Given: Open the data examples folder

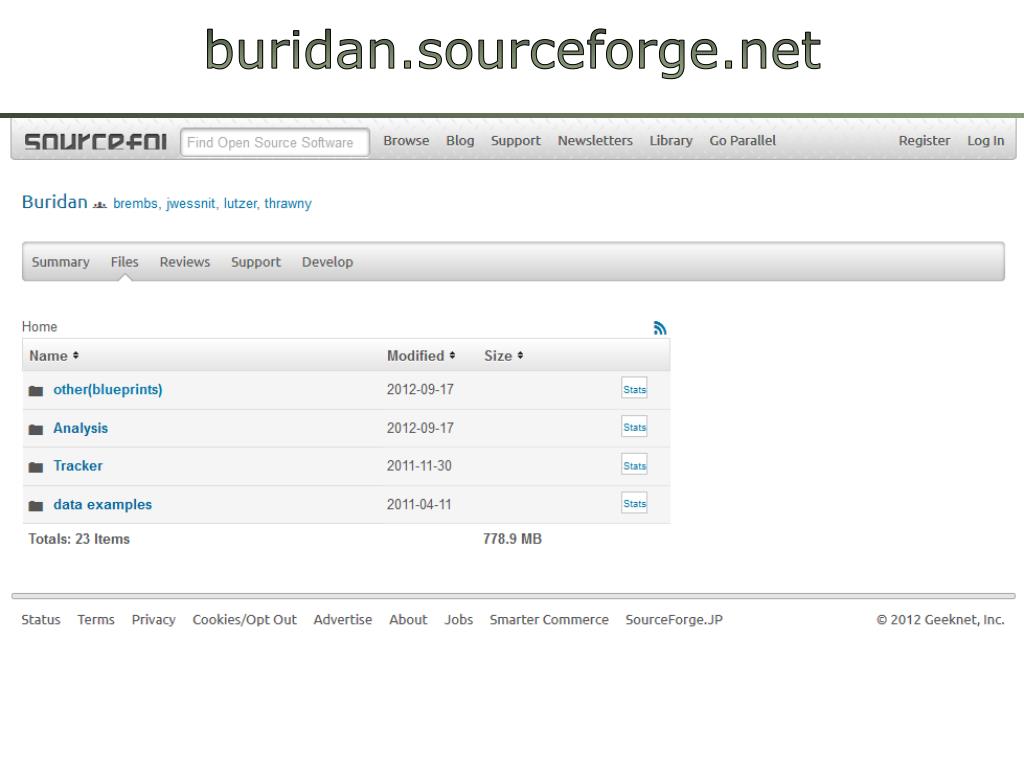Looking at the screenshot, I should click(x=103, y=504).
